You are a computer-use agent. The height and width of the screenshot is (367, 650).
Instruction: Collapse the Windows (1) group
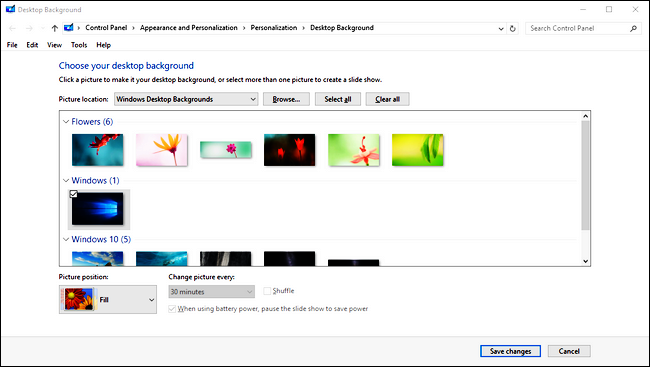(x=66, y=181)
